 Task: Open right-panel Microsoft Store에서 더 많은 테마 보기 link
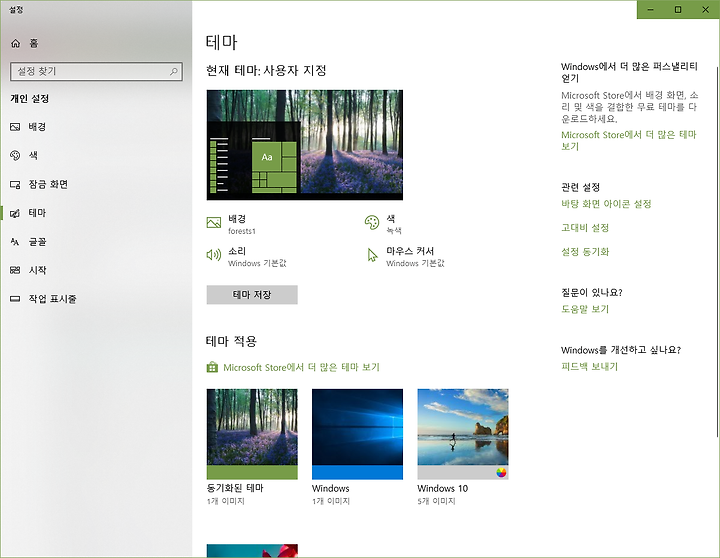point(629,141)
